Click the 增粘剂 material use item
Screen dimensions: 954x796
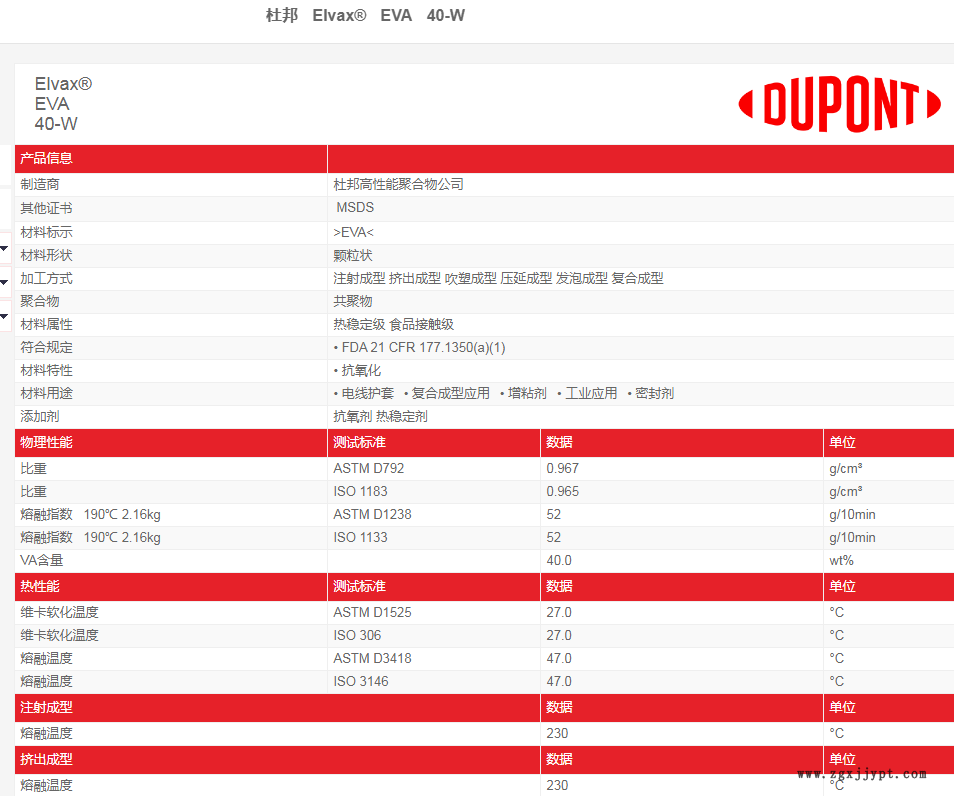[x=527, y=394]
